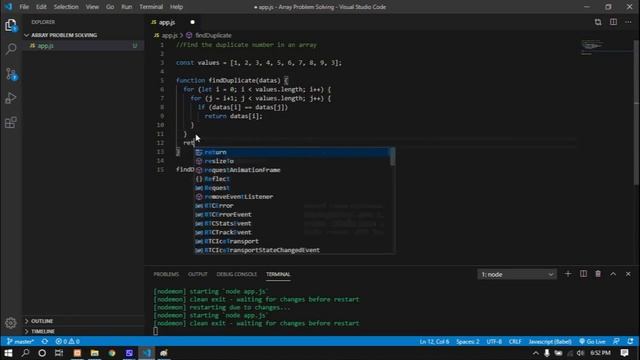Image resolution: width=640 pixels, height=360 pixels.
Task: Click the Go Live status bar button
Action: [592, 341]
